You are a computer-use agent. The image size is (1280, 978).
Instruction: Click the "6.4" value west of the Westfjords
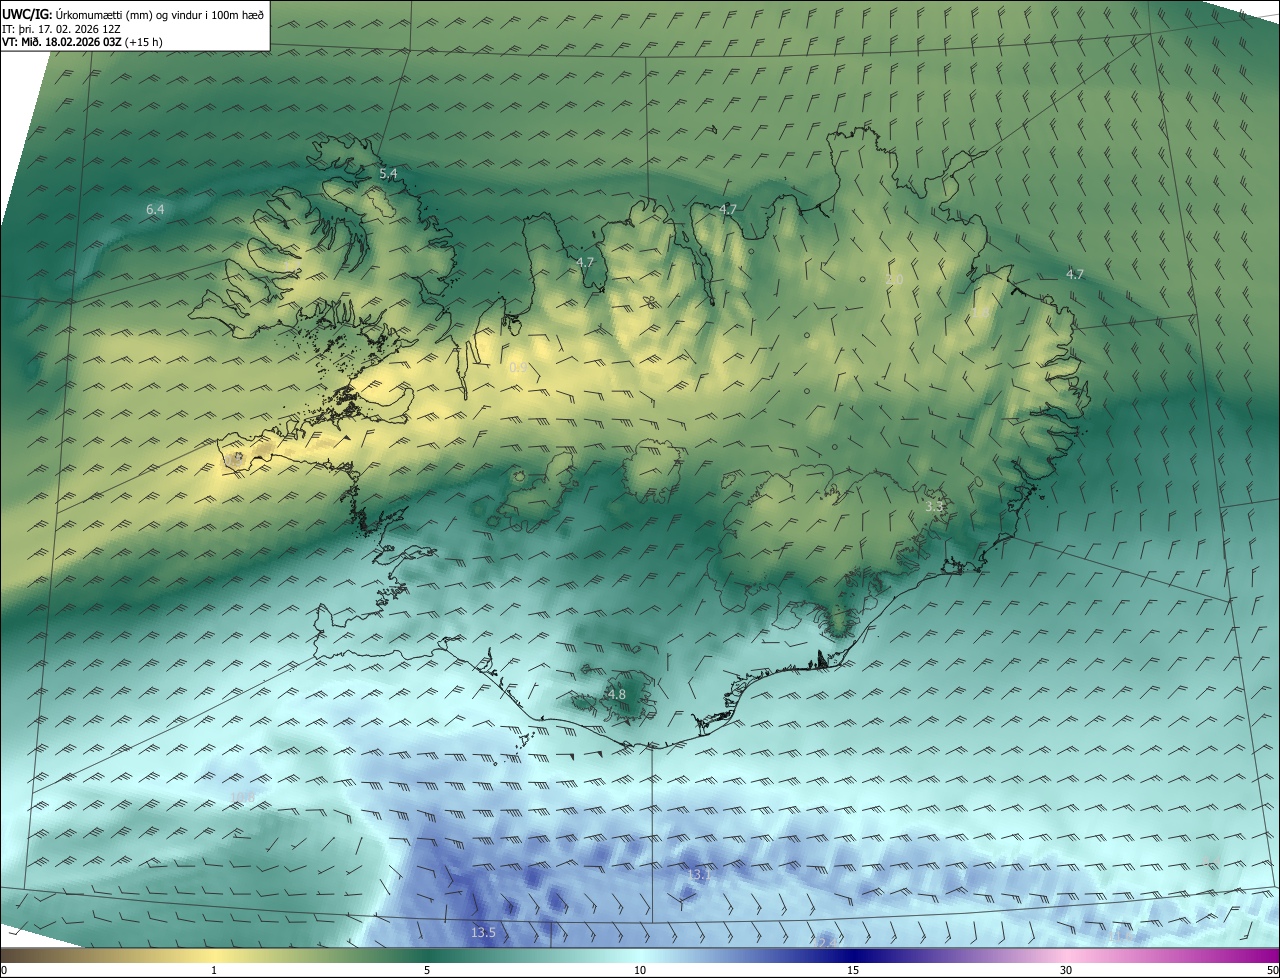coord(155,209)
